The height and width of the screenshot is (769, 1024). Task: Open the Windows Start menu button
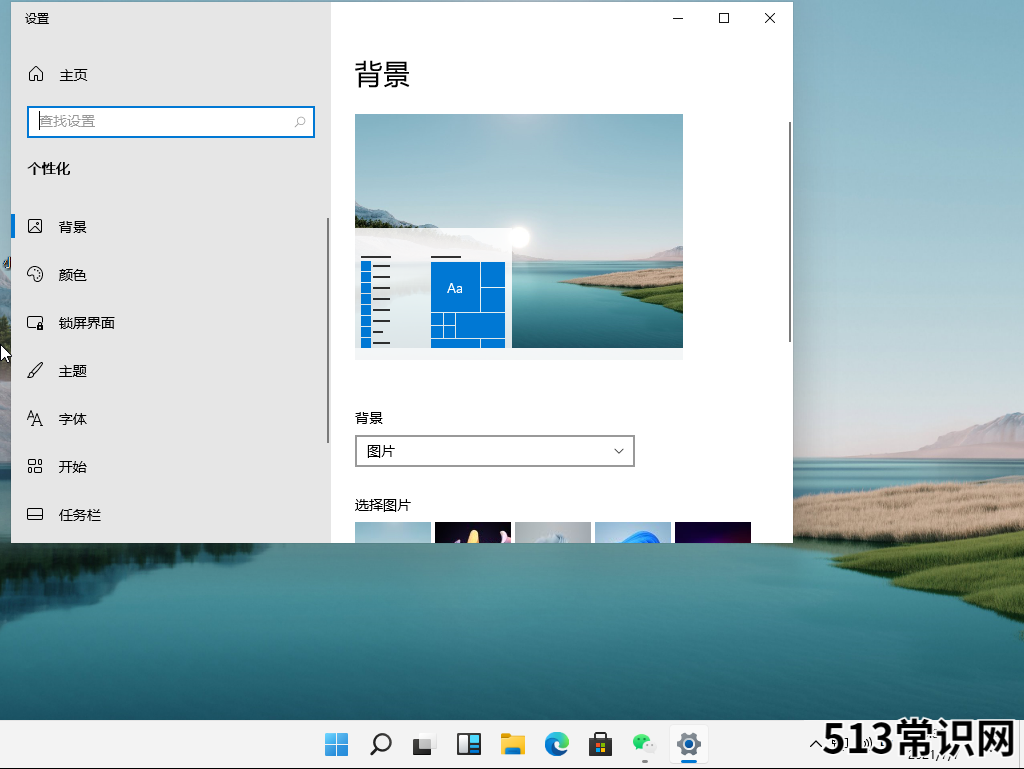pyautogui.click(x=337, y=744)
